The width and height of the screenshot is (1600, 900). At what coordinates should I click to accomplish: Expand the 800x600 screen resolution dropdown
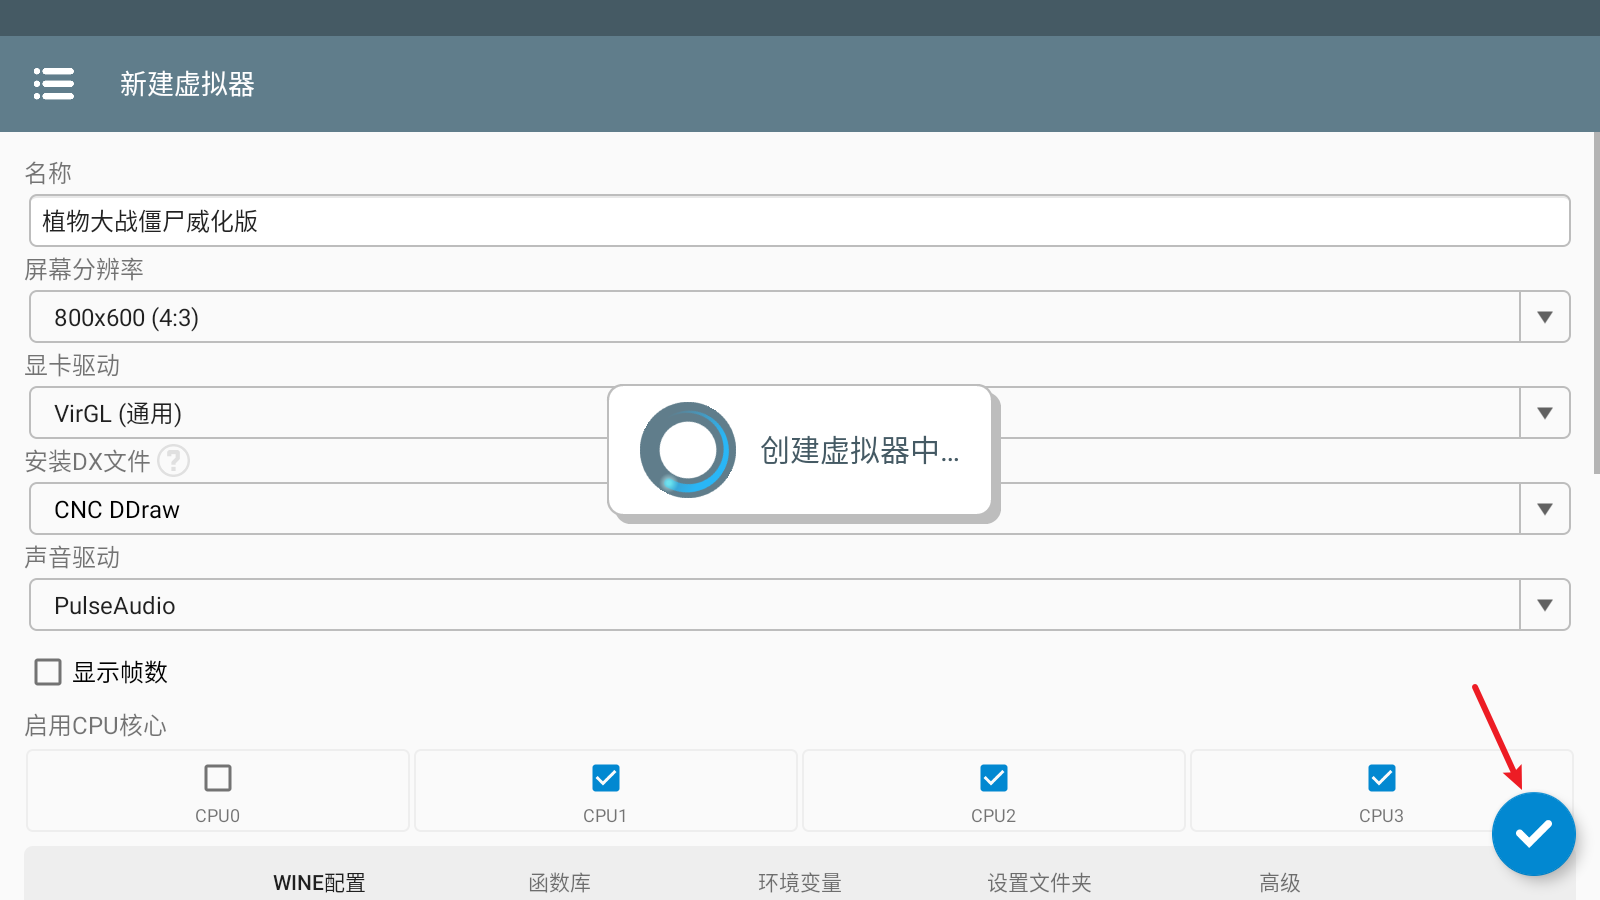1544,317
